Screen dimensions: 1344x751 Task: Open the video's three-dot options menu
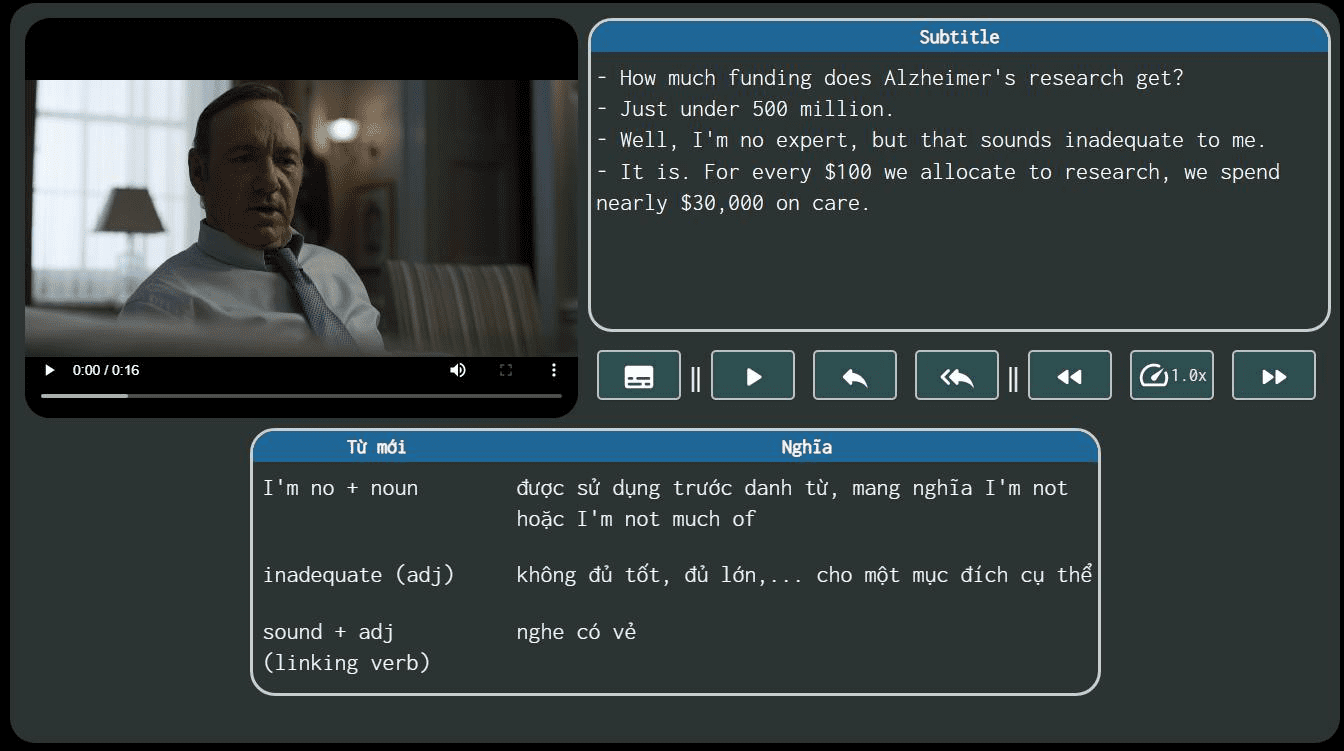point(554,370)
